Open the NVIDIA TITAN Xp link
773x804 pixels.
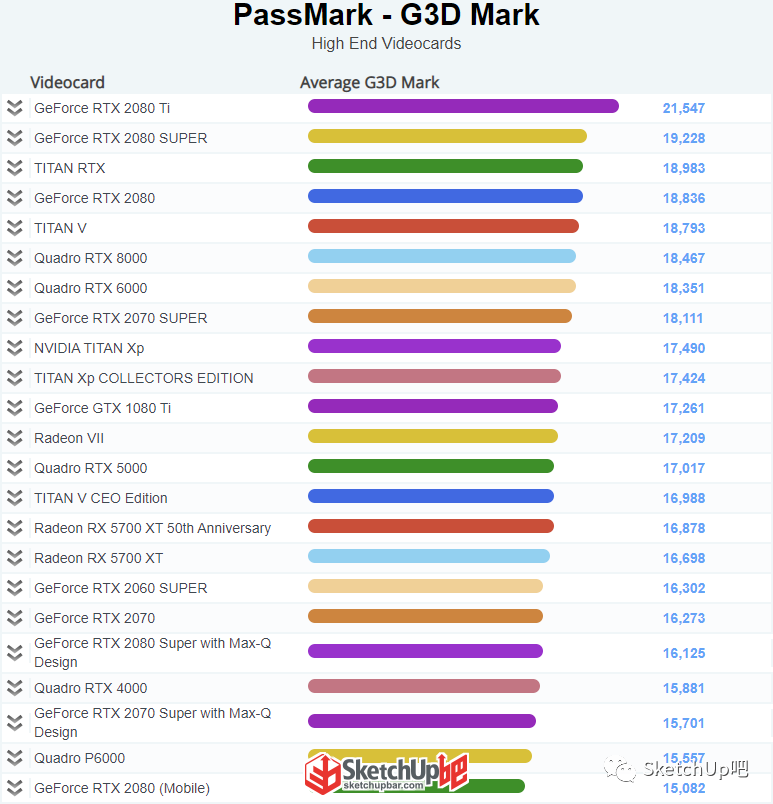coord(89,348)
